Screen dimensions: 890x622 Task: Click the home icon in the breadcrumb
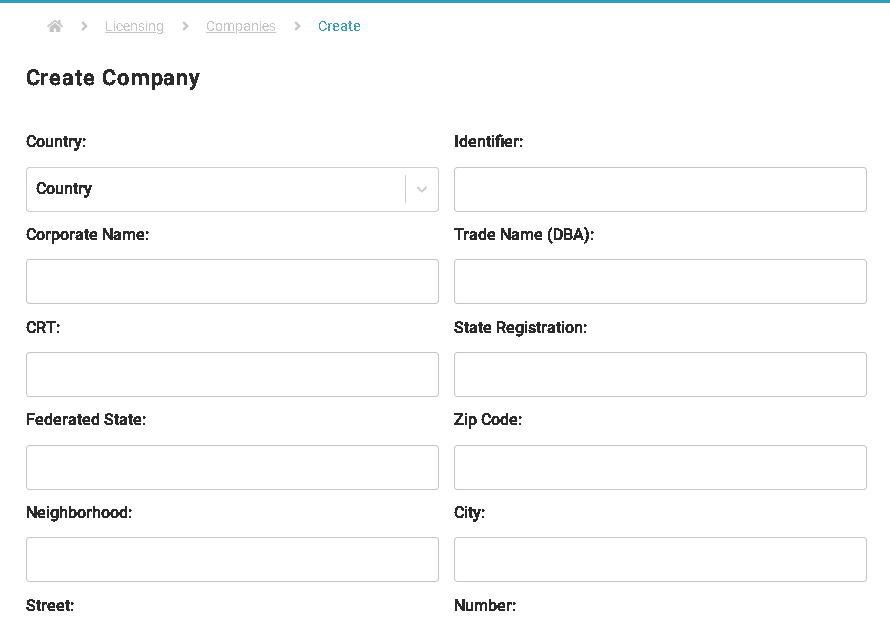point(55,26)
